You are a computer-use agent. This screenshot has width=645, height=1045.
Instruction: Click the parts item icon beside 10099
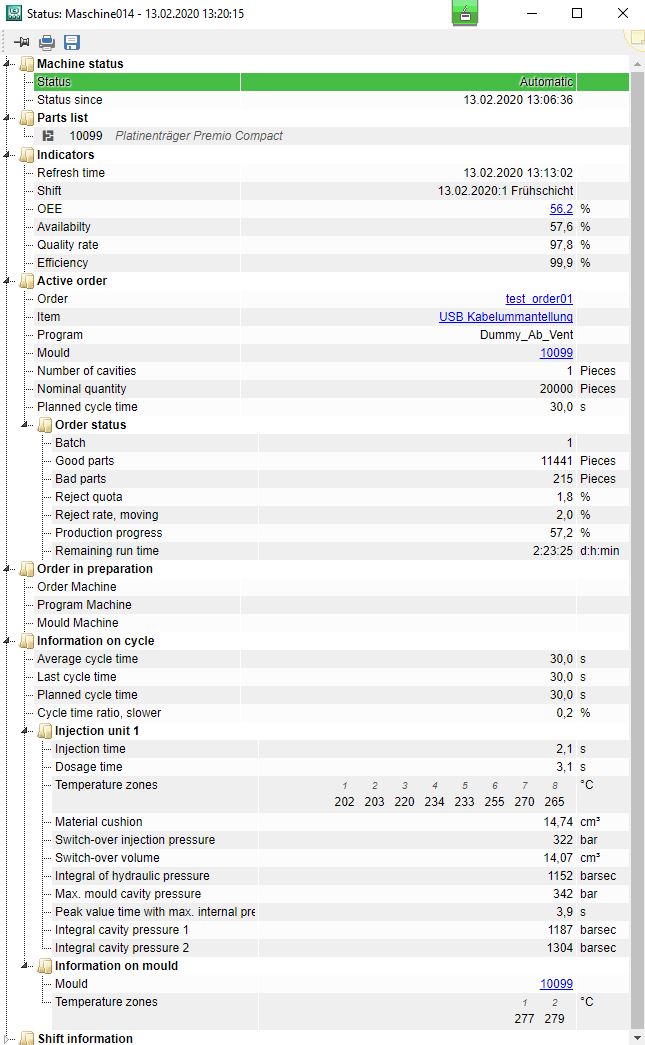pyautogui.click(x=48, y=136)
